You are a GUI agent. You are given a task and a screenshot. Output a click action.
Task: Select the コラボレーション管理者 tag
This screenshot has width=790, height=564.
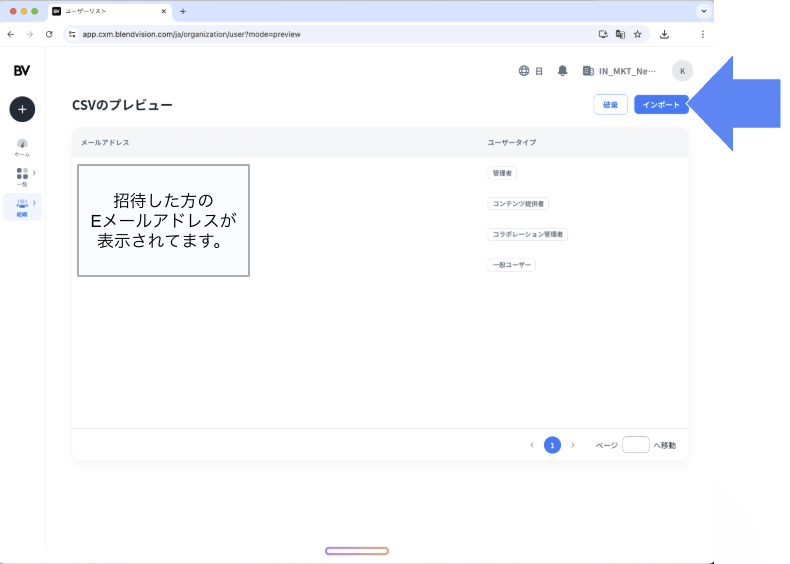click(x=528, y=234)
